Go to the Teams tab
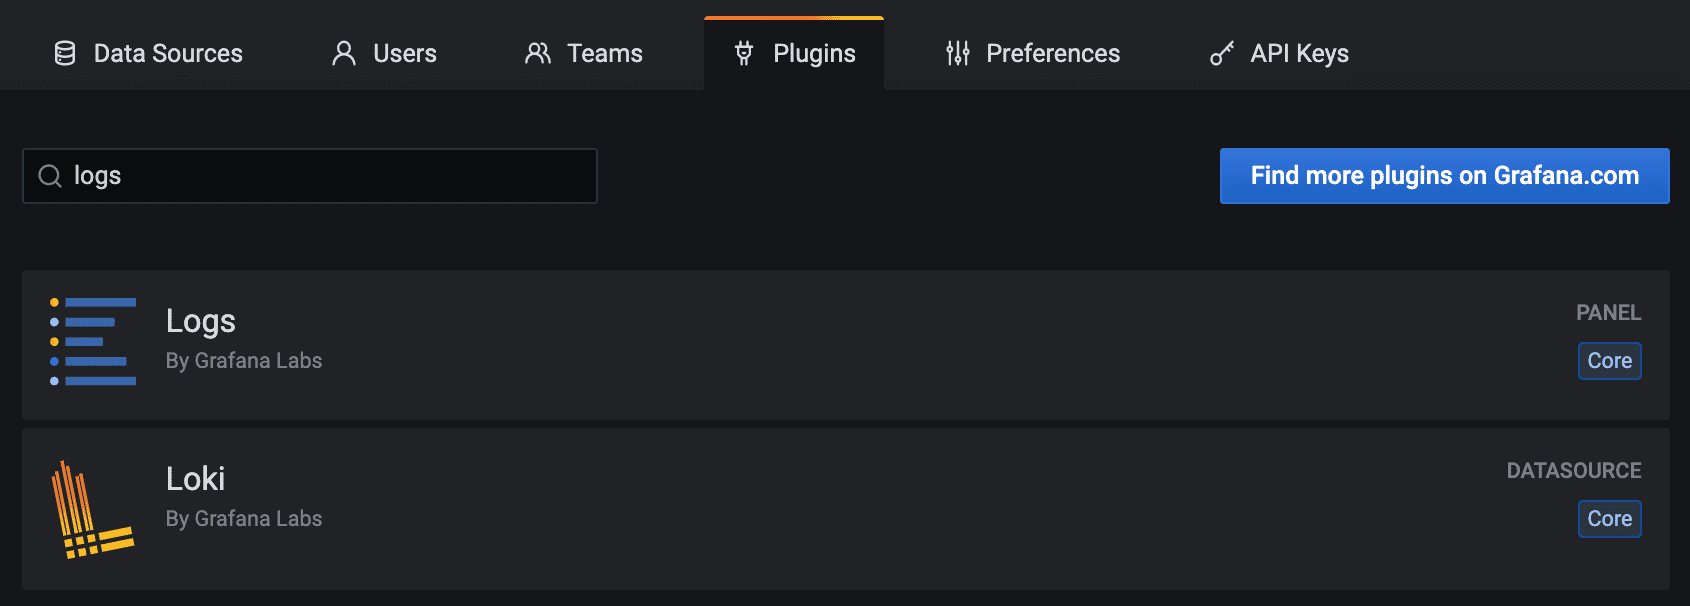 (x=604, y=53)
